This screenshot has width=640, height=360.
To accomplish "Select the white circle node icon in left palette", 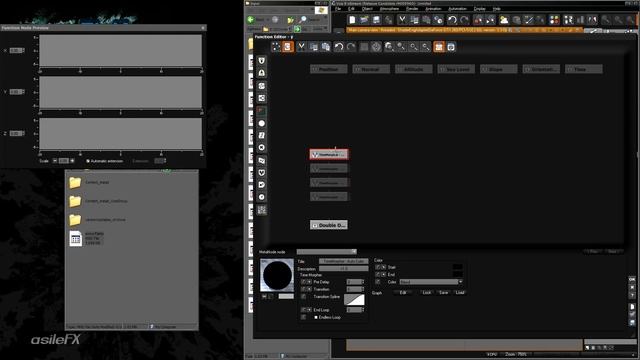I will point(262,123).
